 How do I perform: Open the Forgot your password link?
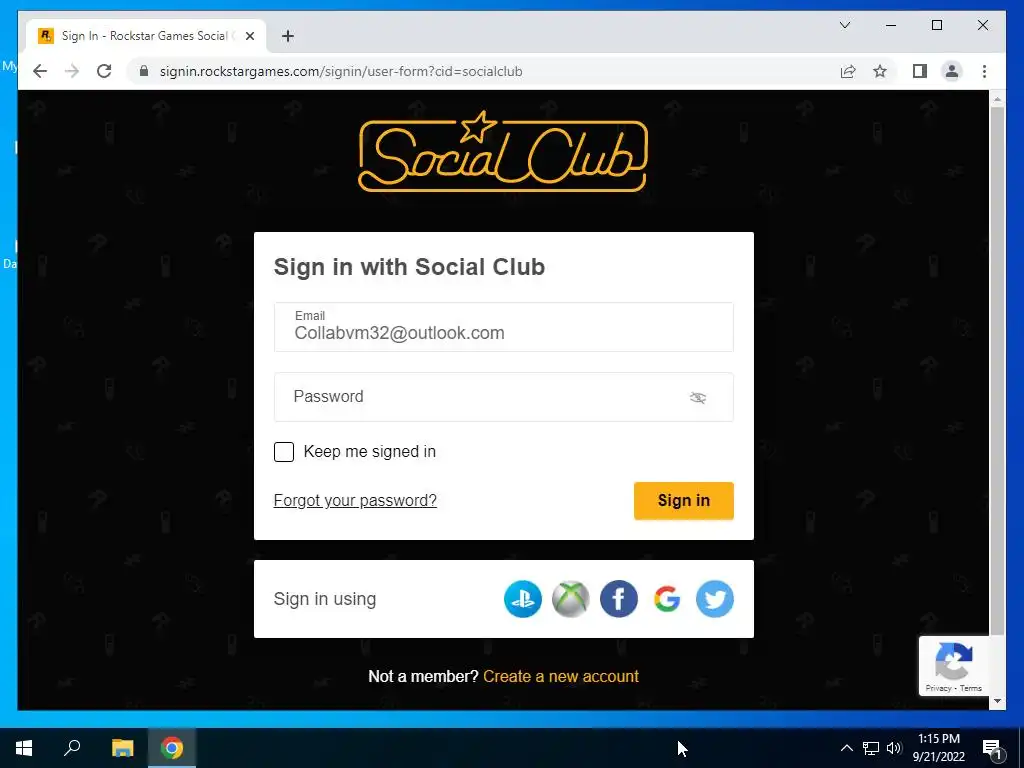click(355, 500)
